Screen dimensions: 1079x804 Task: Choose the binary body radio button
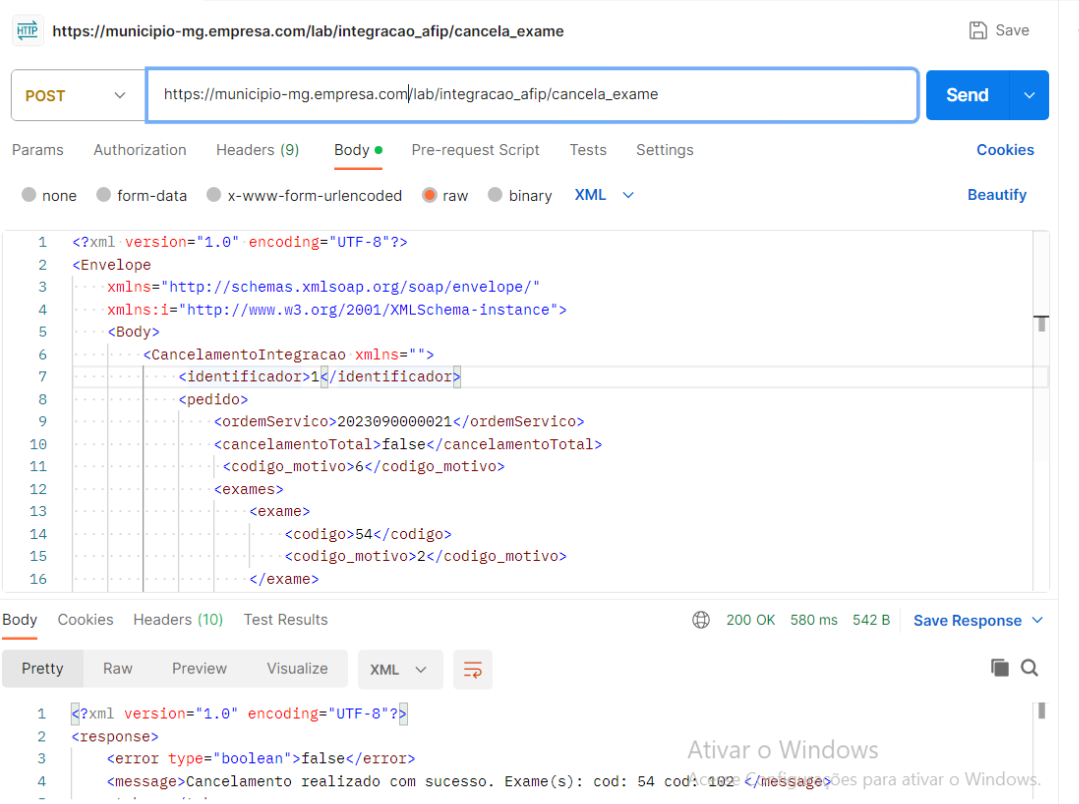495,195
